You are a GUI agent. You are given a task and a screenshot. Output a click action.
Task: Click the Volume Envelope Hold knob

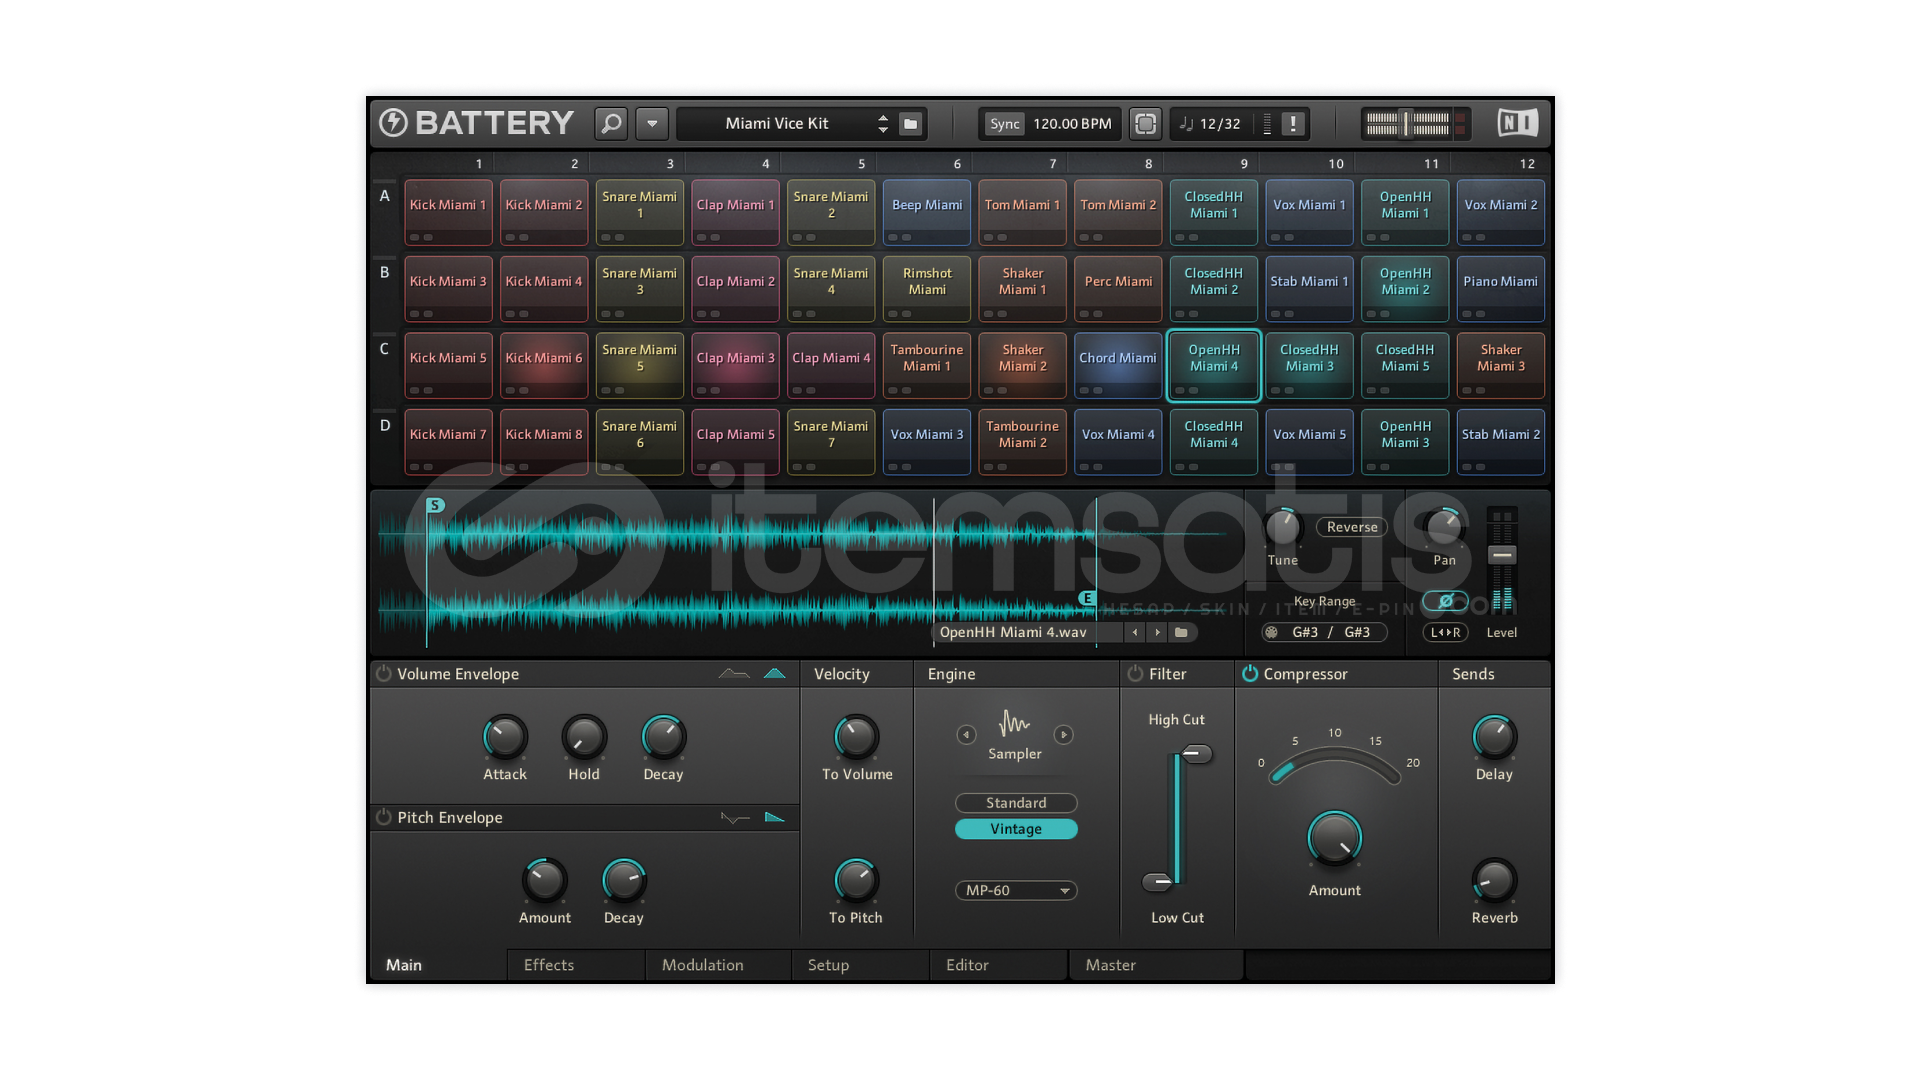[584, 737]
